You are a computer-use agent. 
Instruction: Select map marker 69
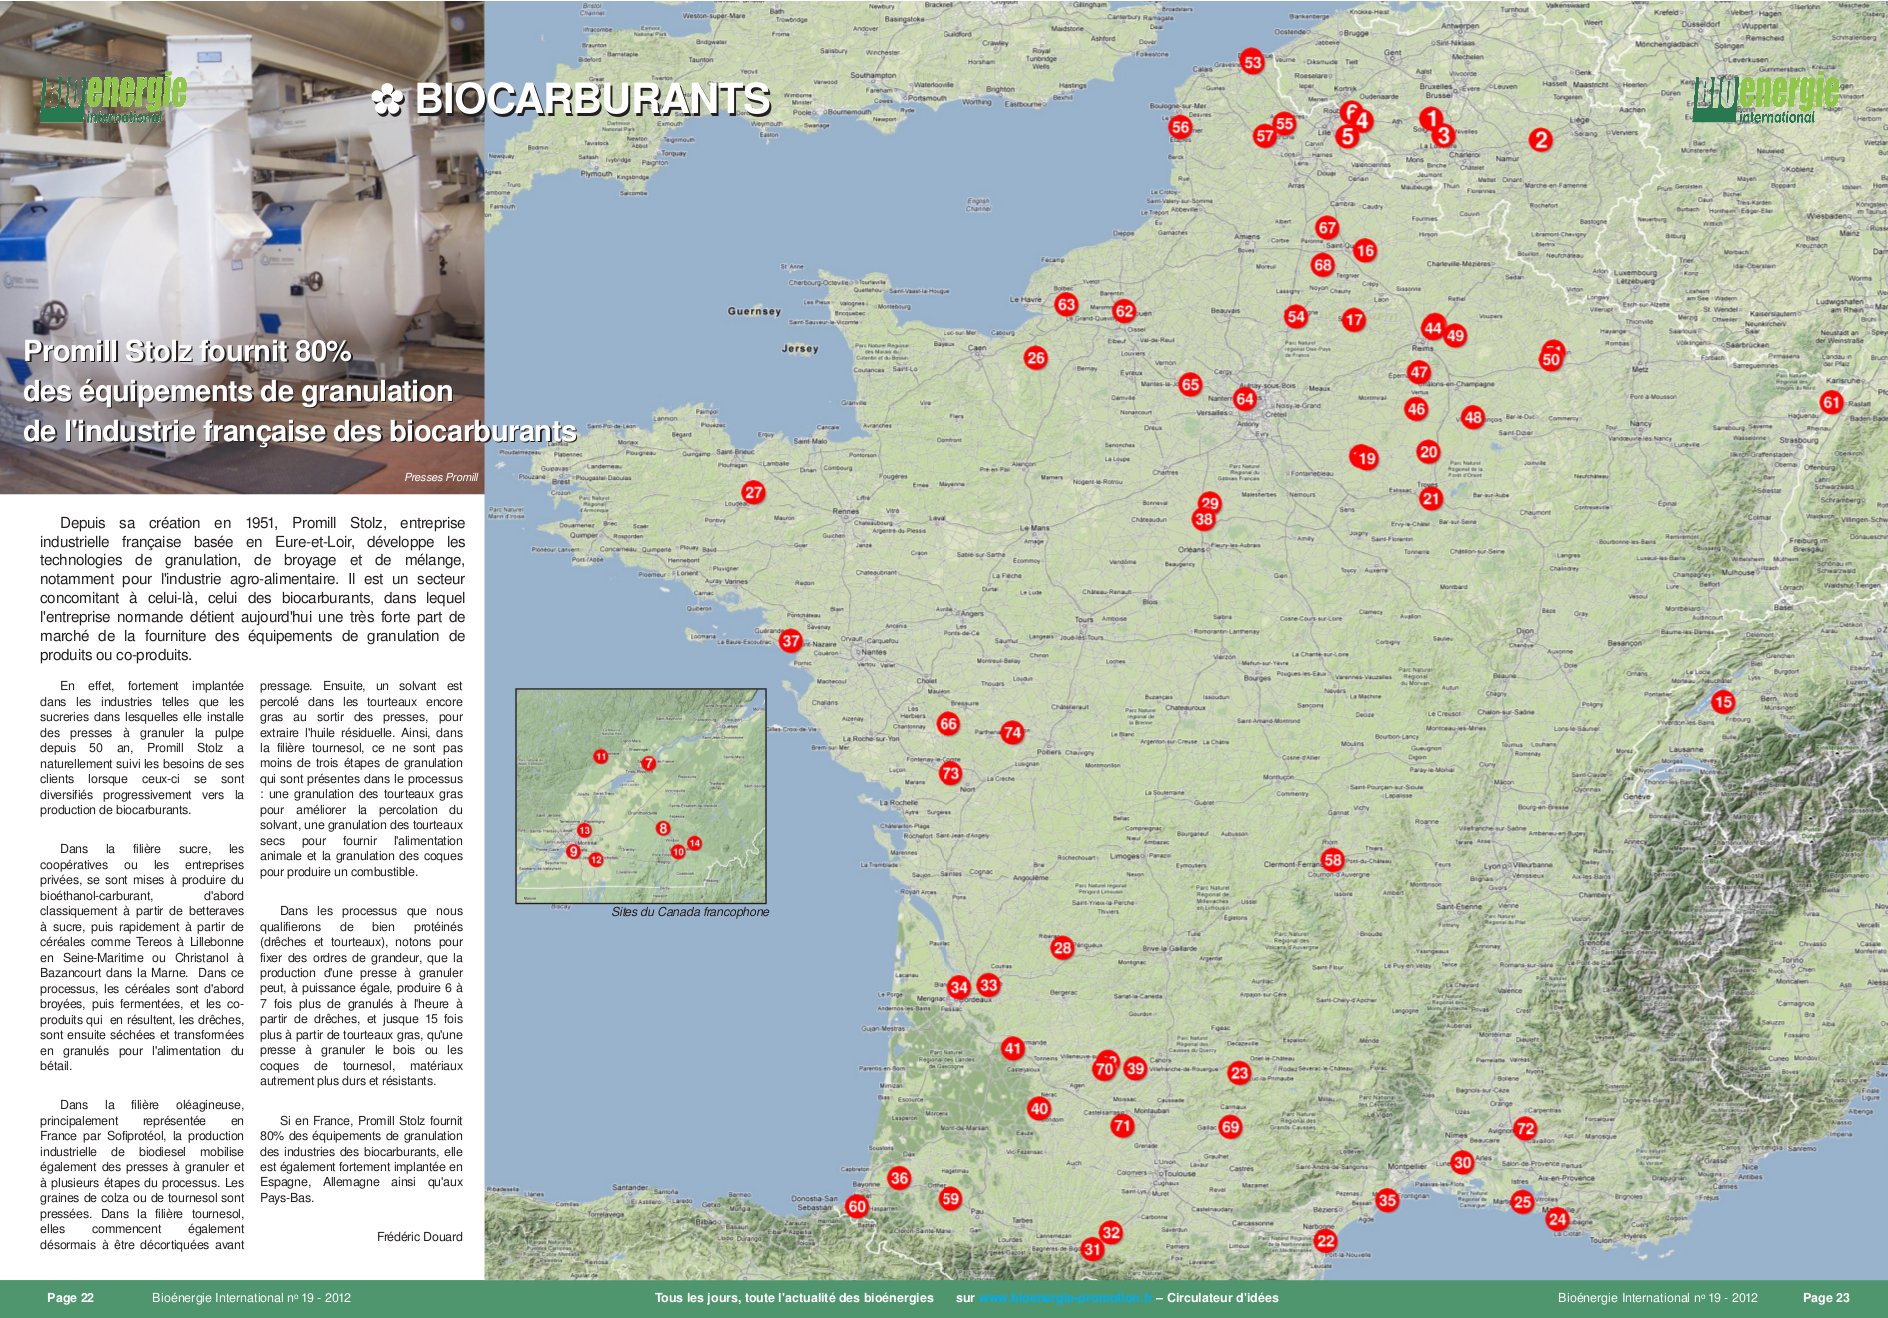(1230, 1127)
